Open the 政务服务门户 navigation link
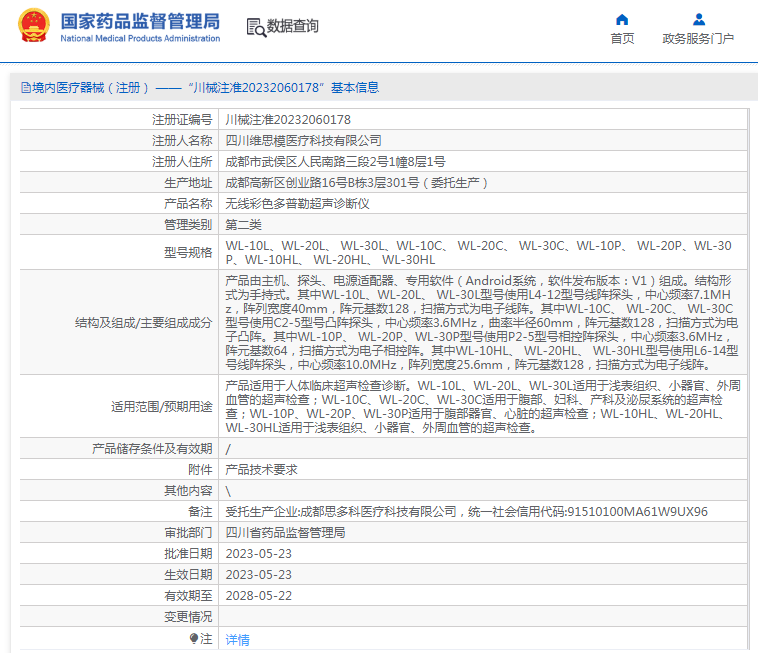Screen dimensions: 758x653 coord(698,39)
